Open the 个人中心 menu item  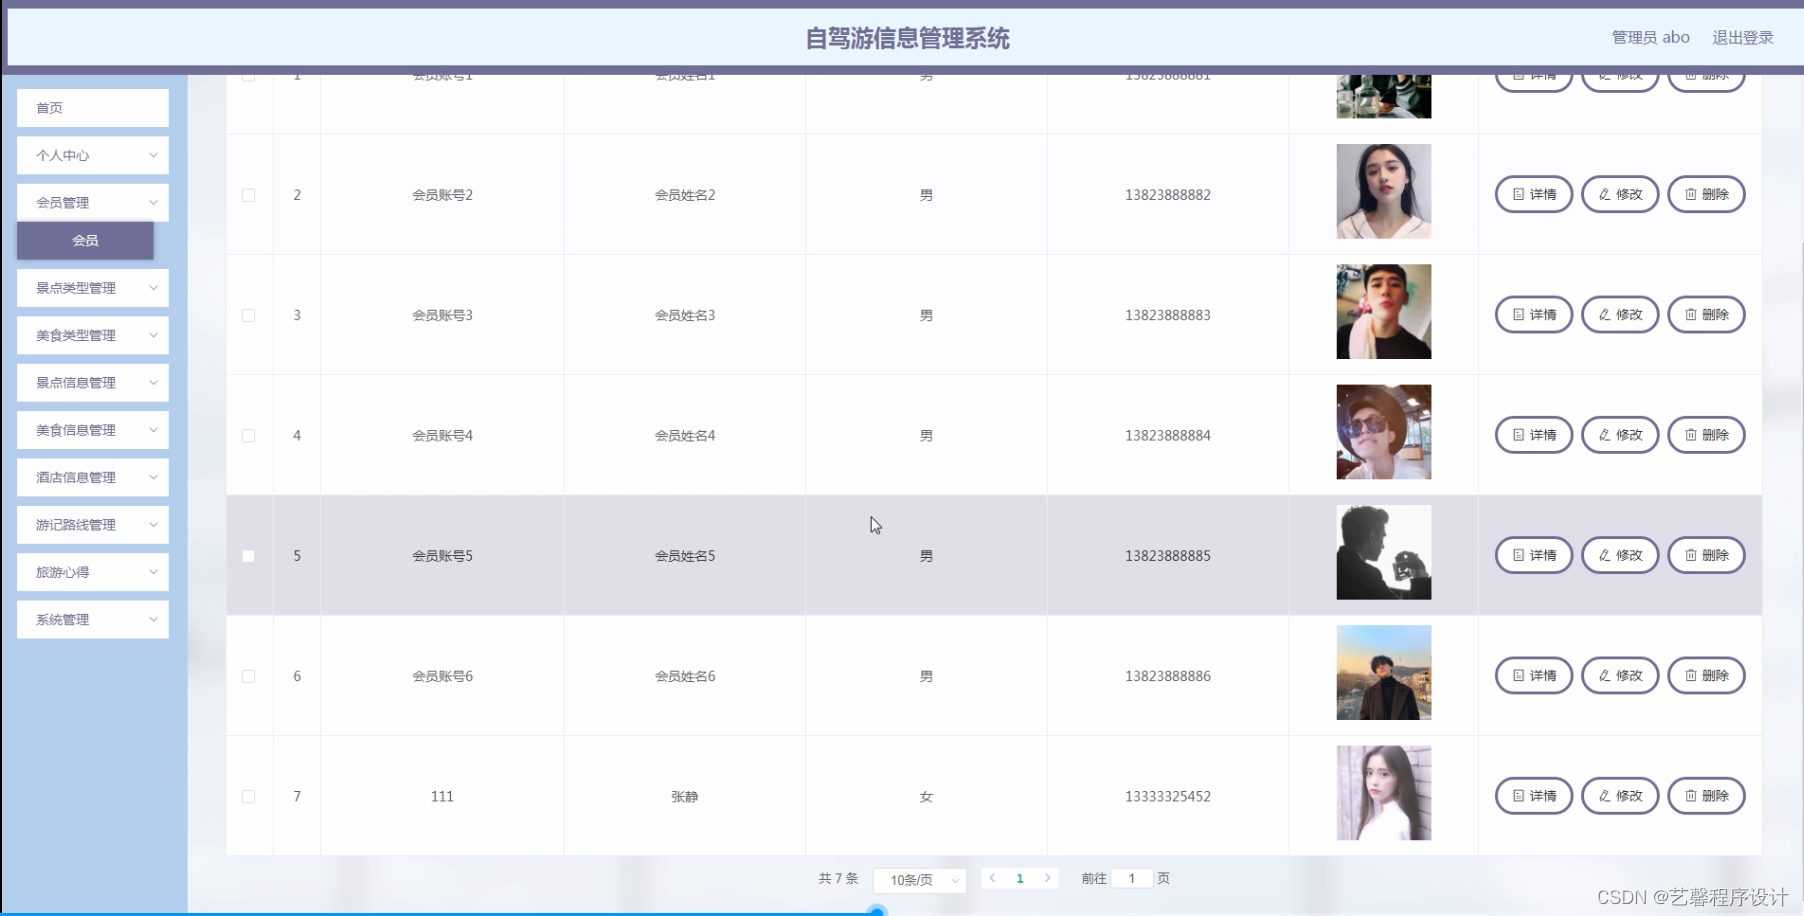coord(92,155)
